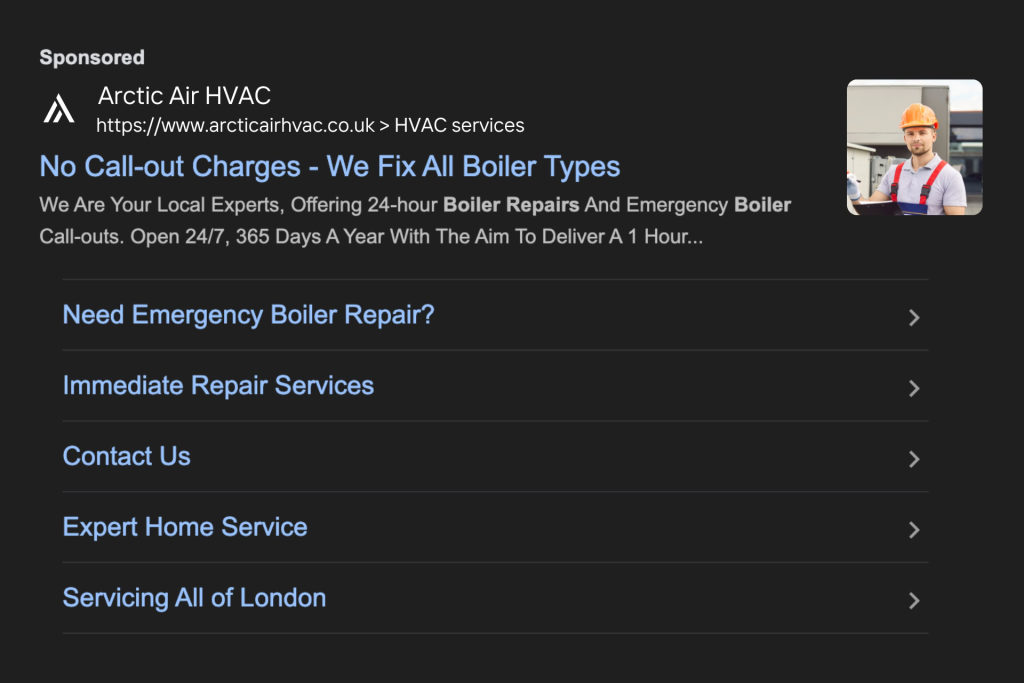Click bold 'Boiler Repairs' in the description
This screenshot has height=683, width=1024.
[x=511, y=205]
